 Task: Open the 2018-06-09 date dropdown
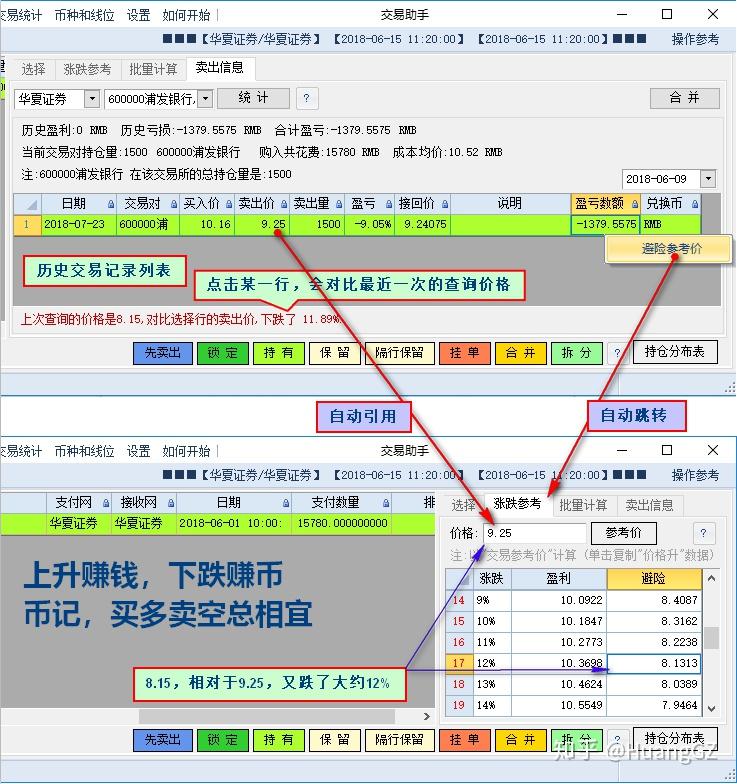click(x=708, y=178)
